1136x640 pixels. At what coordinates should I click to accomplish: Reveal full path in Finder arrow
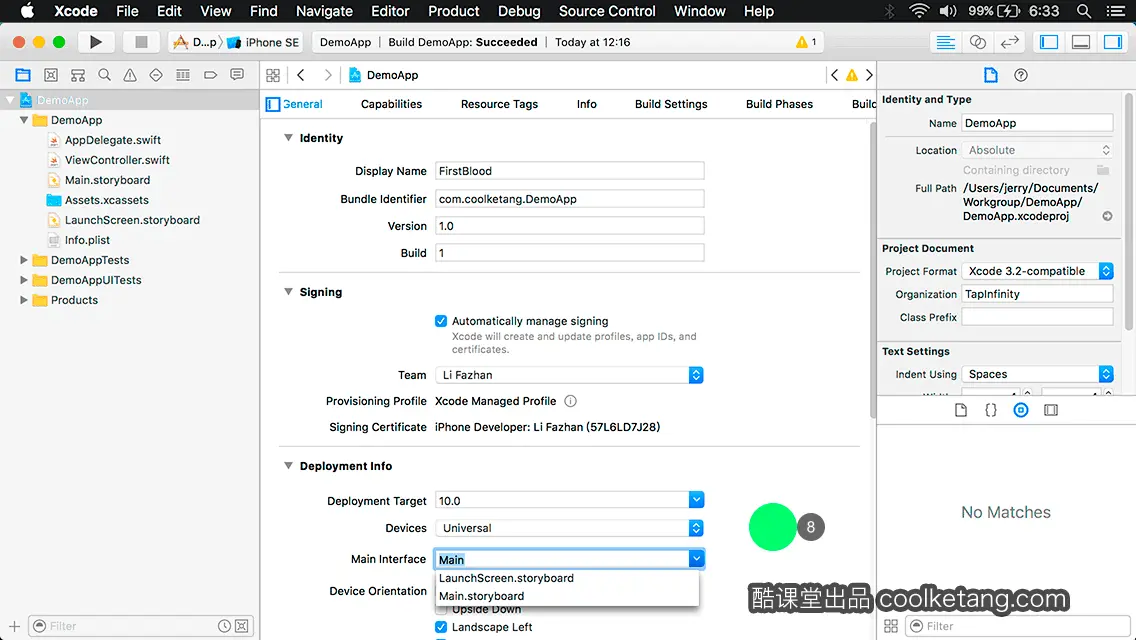pyautogui.click(x=1107, y=216)
